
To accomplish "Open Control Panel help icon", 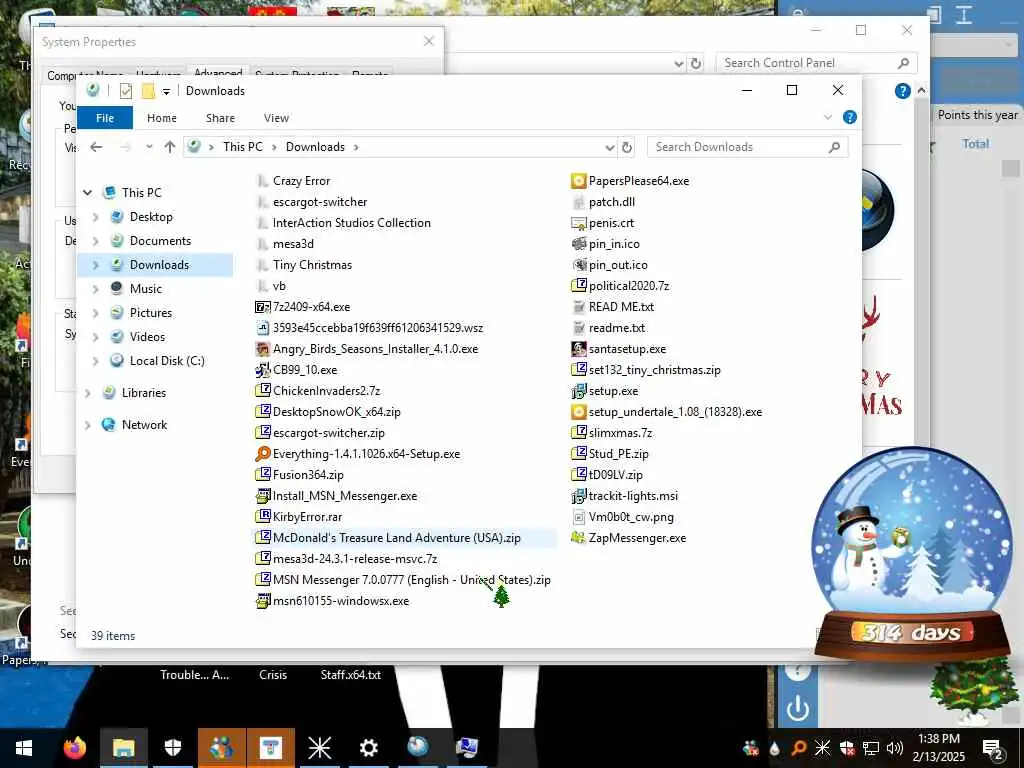I will point(903,91).
